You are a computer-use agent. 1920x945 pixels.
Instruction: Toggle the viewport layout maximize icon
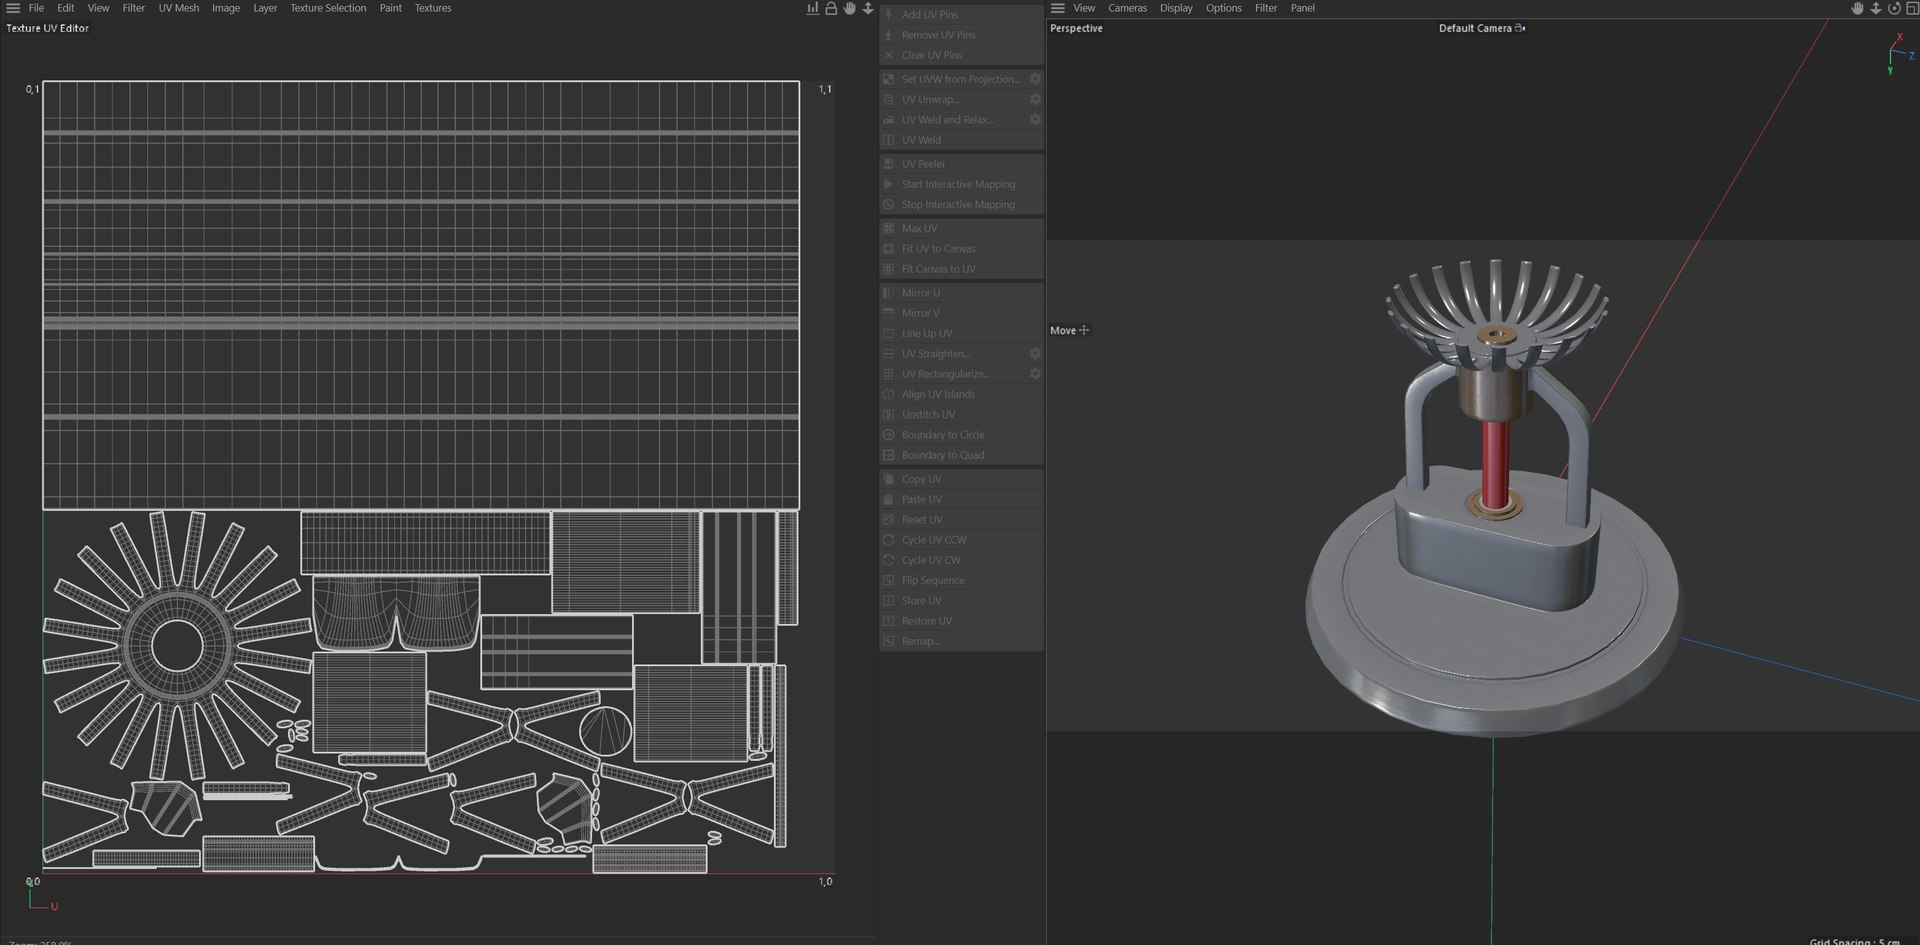pos(1911,8)
